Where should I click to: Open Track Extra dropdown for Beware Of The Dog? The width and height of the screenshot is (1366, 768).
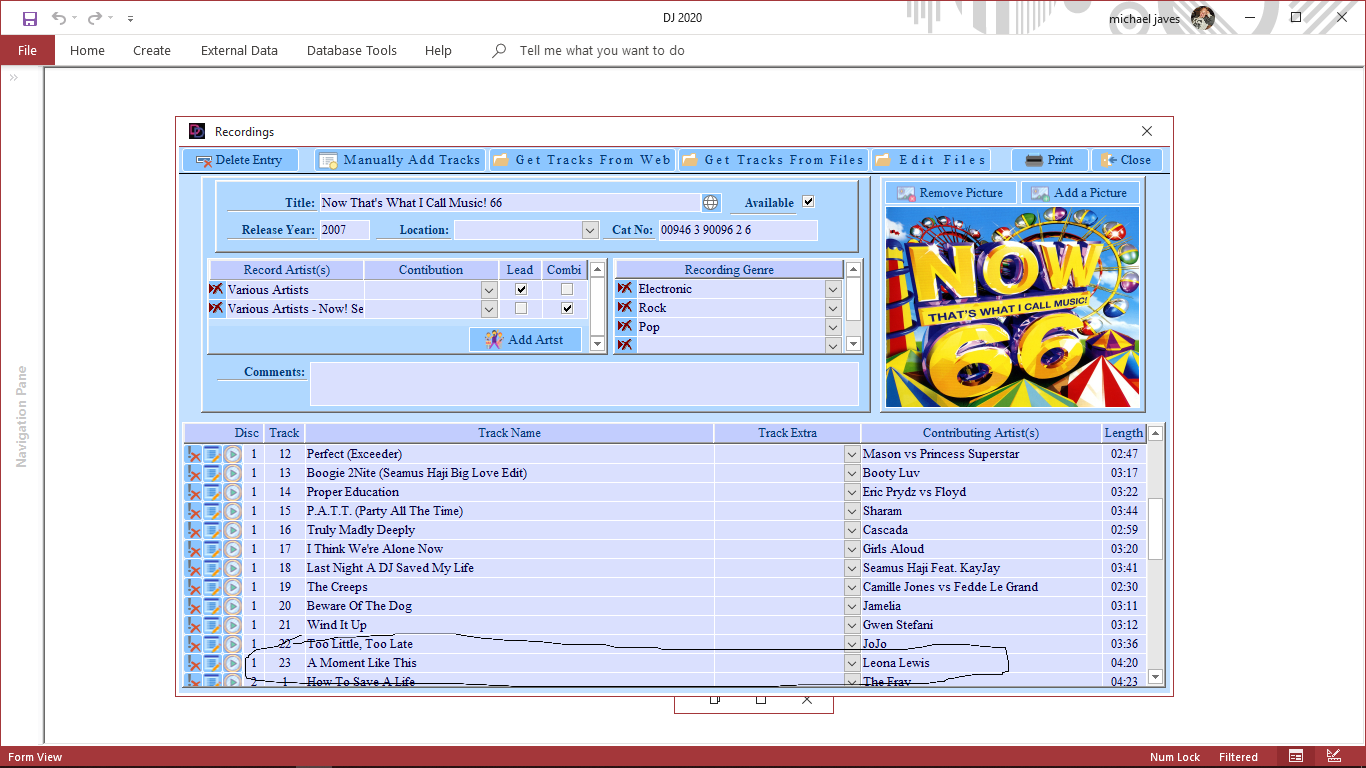click(852, 606)
